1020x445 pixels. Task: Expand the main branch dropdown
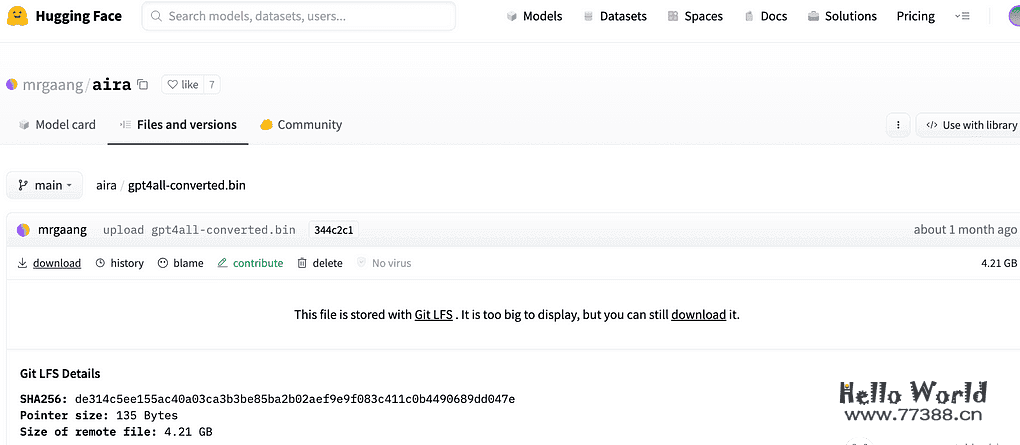45,185
